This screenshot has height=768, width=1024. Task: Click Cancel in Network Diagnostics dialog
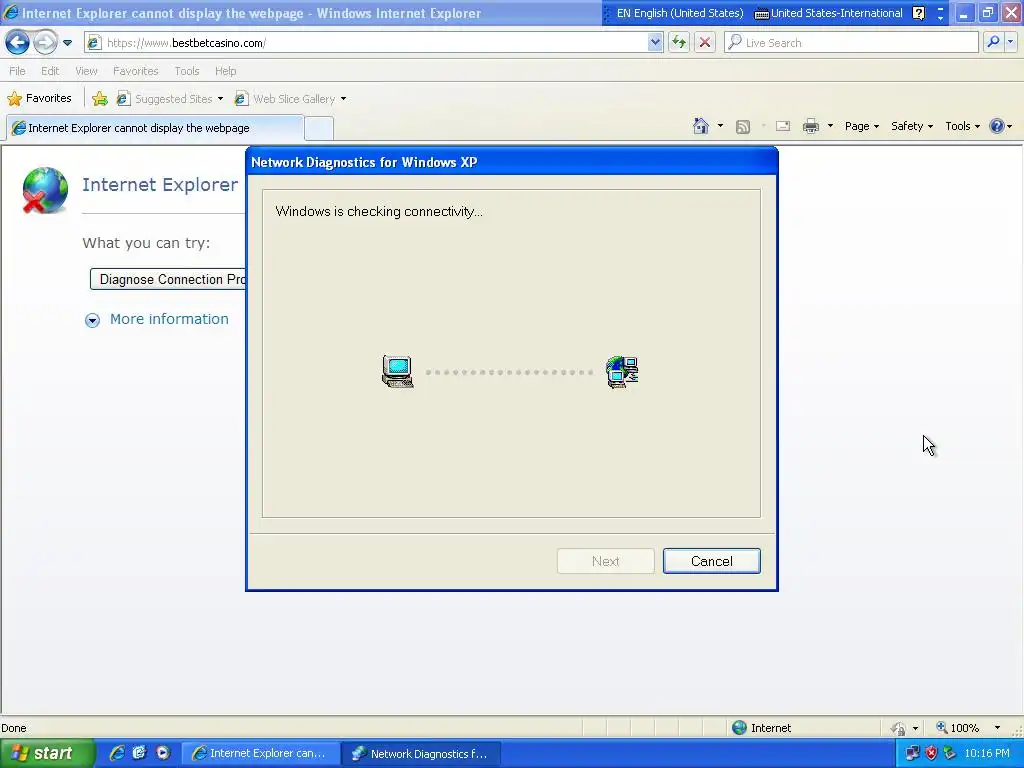(x=712, y=562)
